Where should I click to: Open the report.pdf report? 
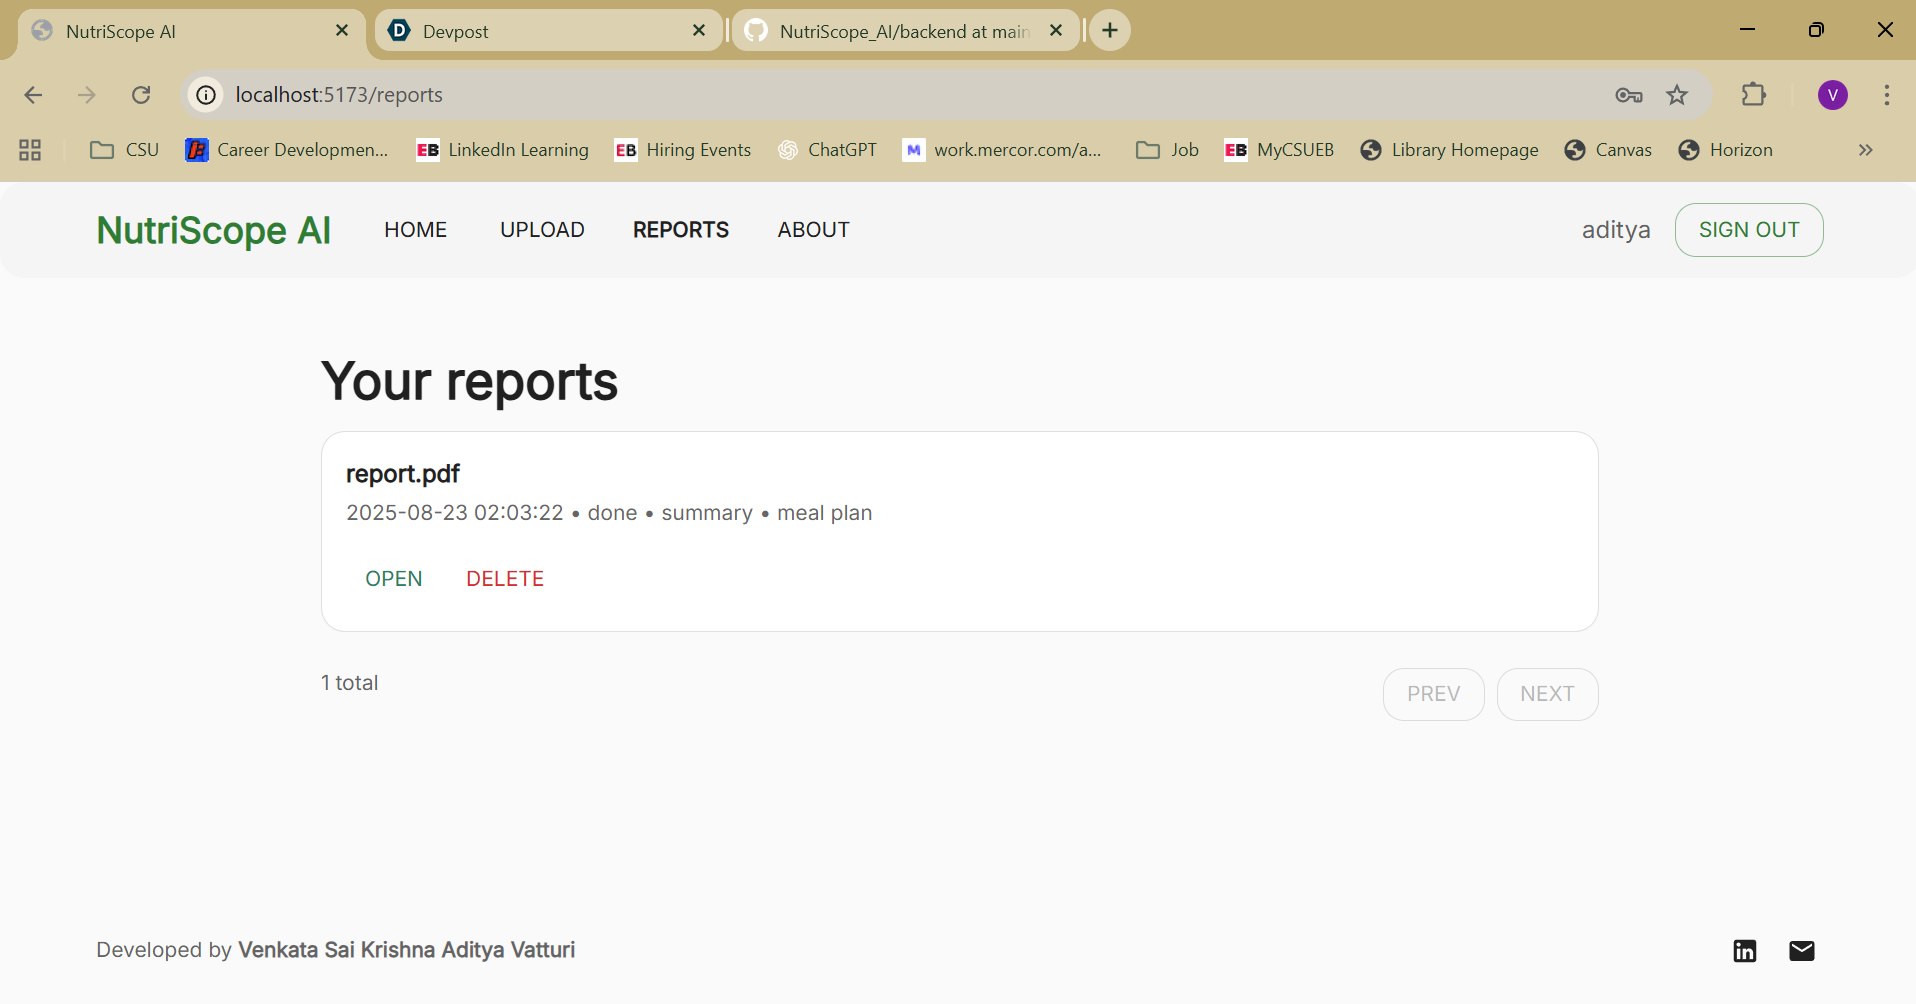pos(394,579)
